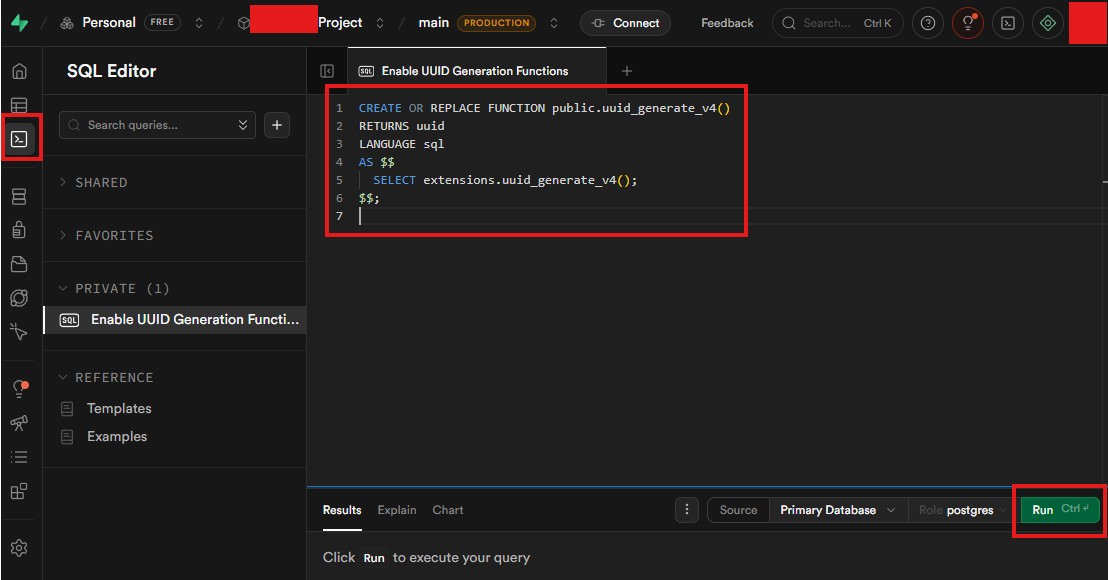The width and height of the screenshot is (1108, 580).
Task: Click the Connect button
Action: pos(625,23)
